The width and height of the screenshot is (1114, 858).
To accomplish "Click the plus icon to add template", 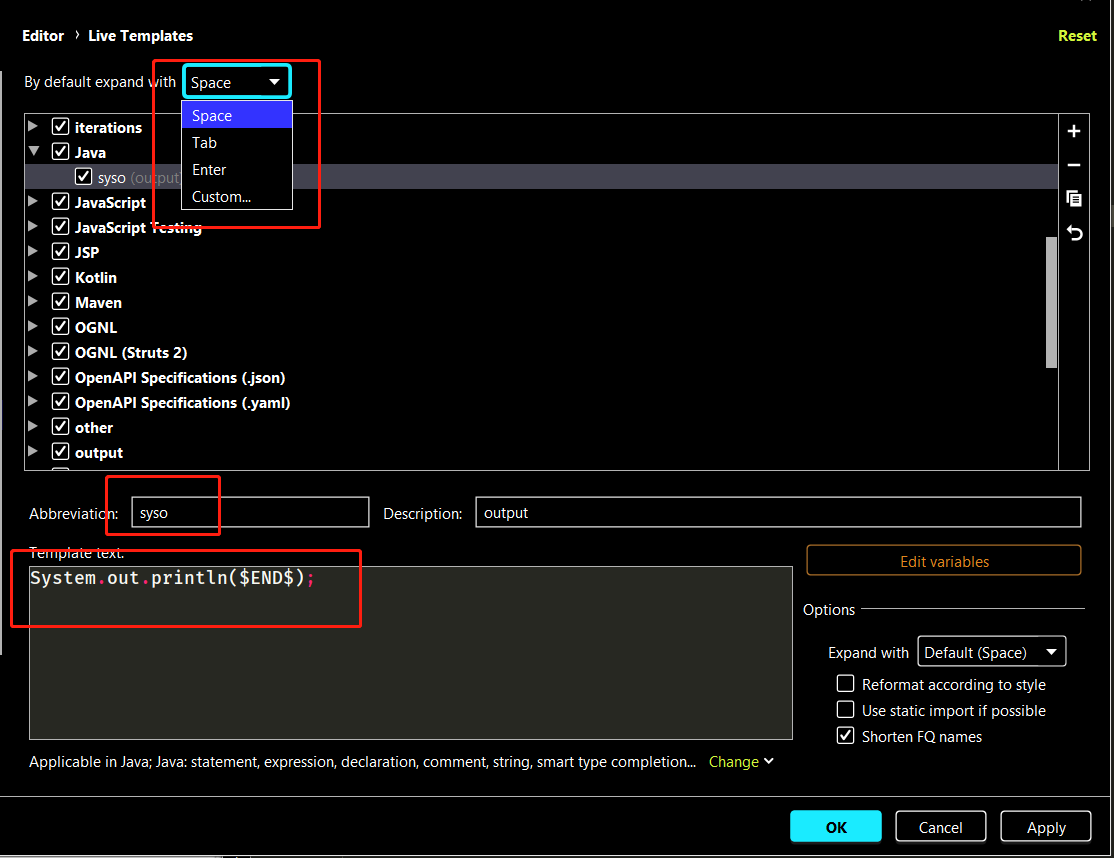I will tap(1074, 131).
